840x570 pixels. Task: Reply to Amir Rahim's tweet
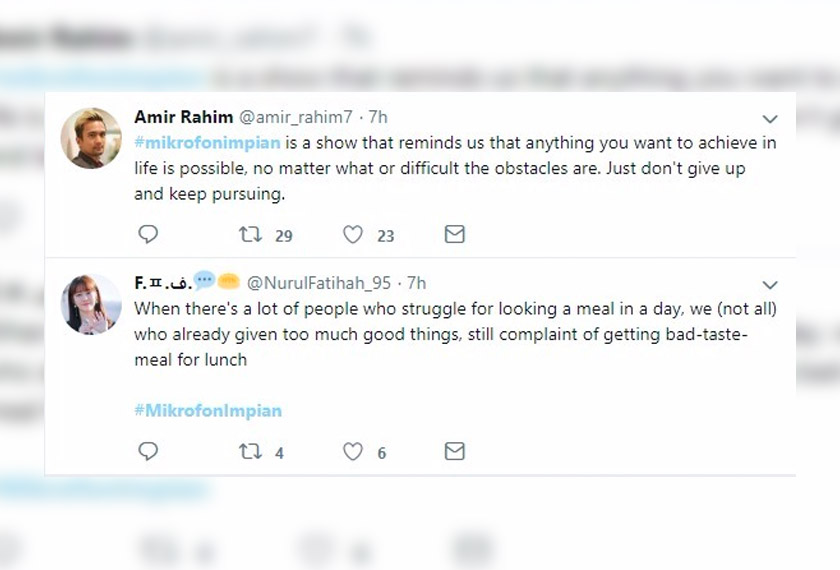(148, 235)
